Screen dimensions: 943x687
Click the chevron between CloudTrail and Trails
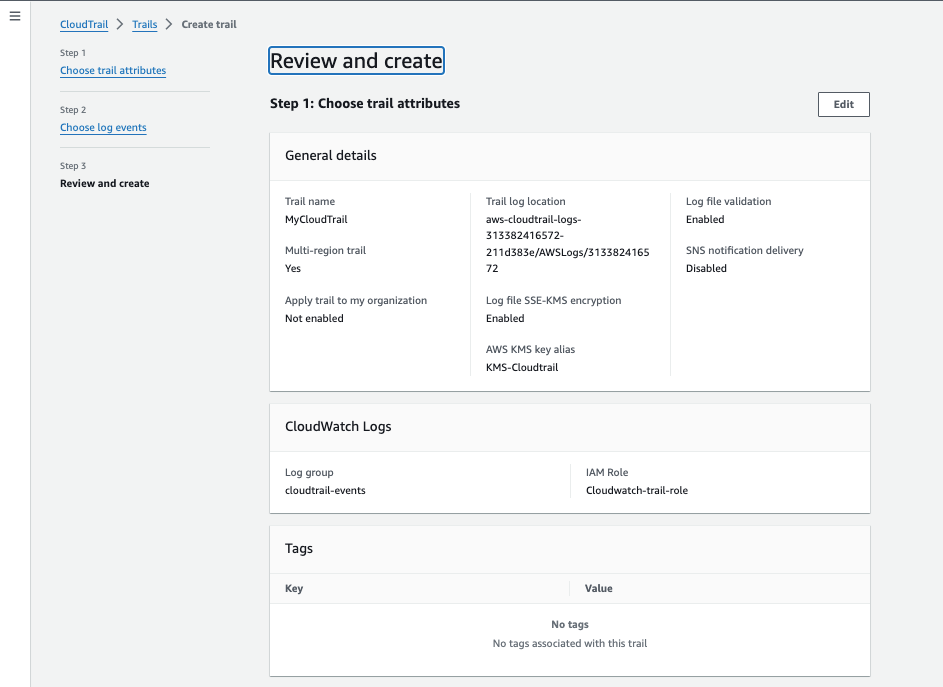[x=118, y=24]
